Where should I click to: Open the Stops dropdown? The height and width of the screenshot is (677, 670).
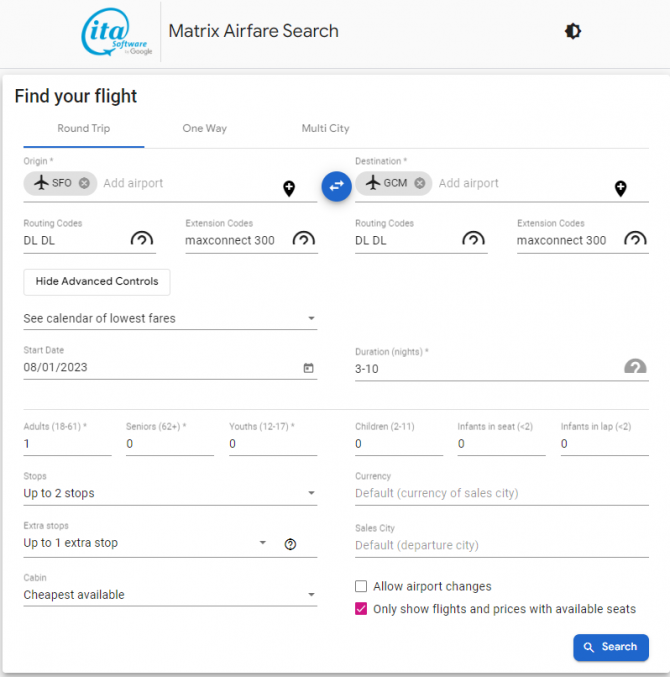(170, 493)
